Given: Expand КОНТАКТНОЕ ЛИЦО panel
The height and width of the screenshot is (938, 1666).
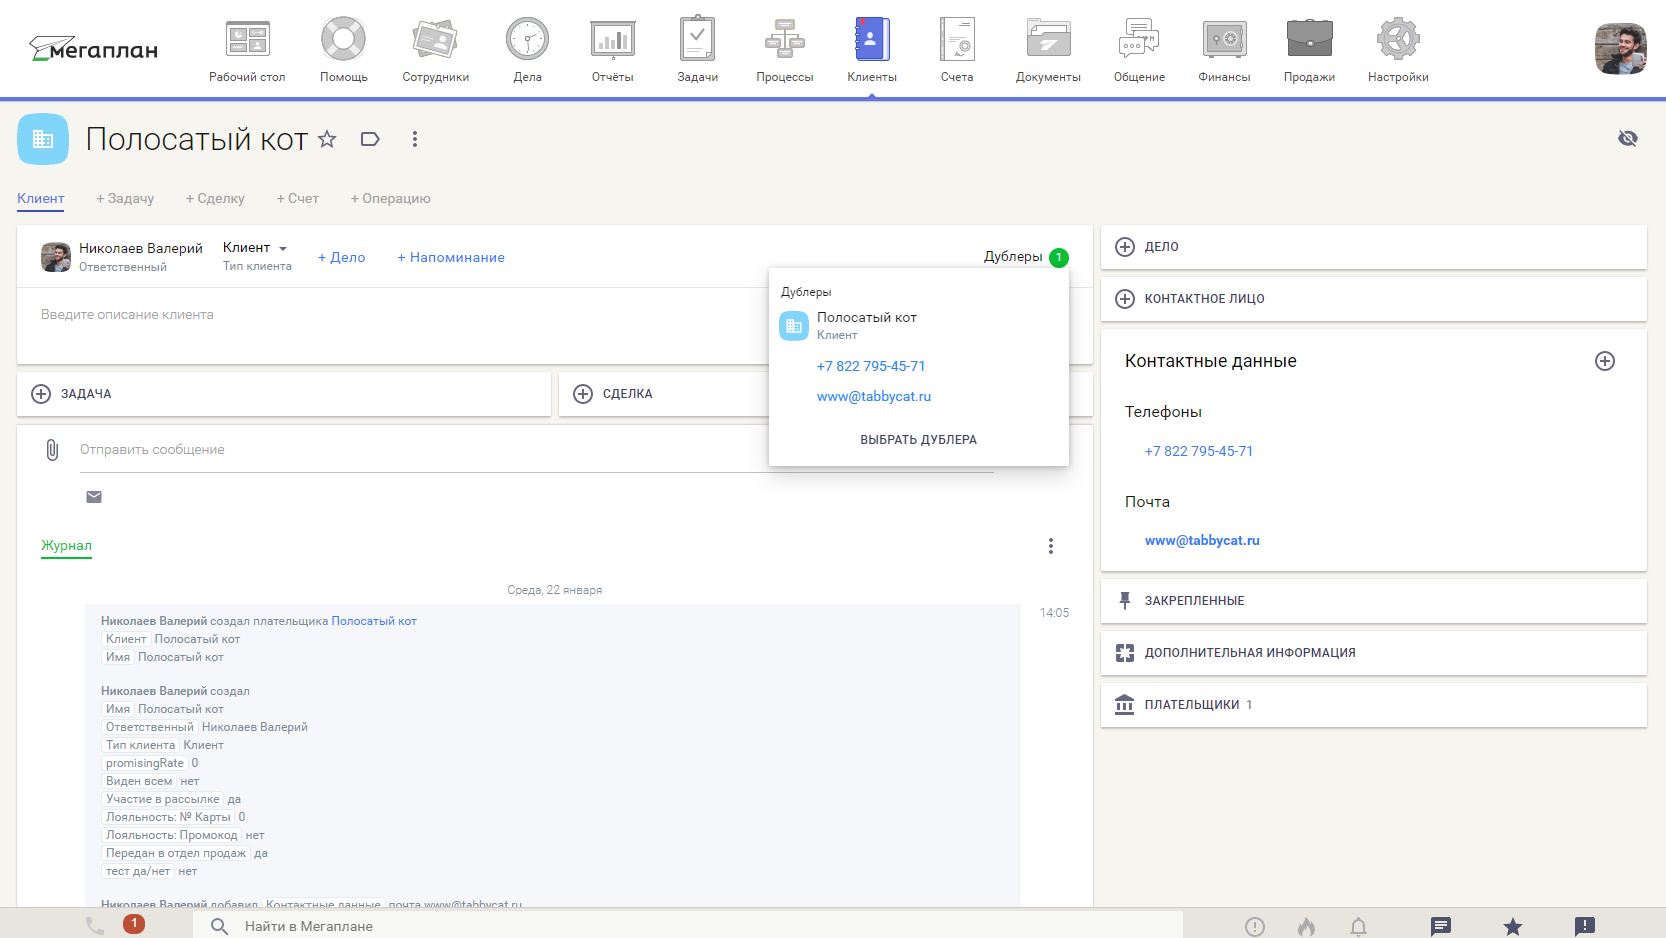Looking at the screenshot, I should click(1374, 299).
